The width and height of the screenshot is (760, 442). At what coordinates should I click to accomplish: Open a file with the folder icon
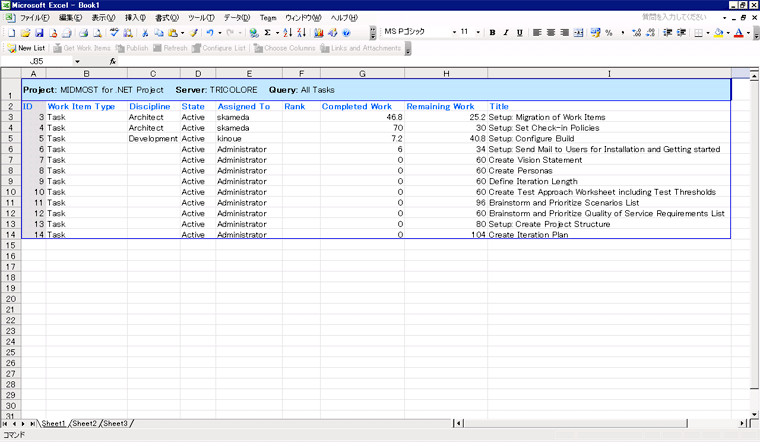coord(25,32)
